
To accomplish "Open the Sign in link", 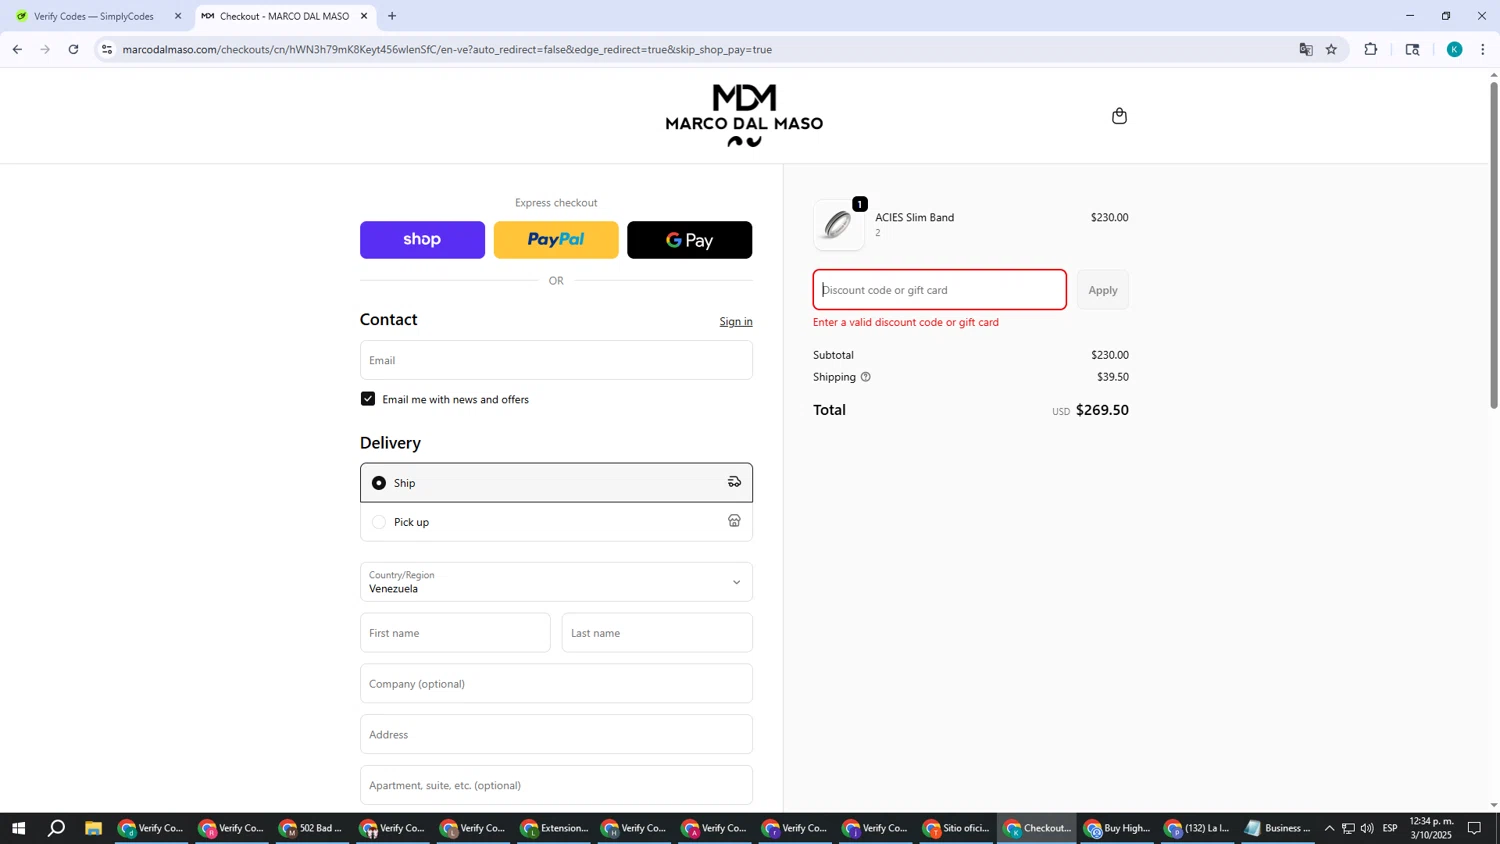I will (736, 321).
